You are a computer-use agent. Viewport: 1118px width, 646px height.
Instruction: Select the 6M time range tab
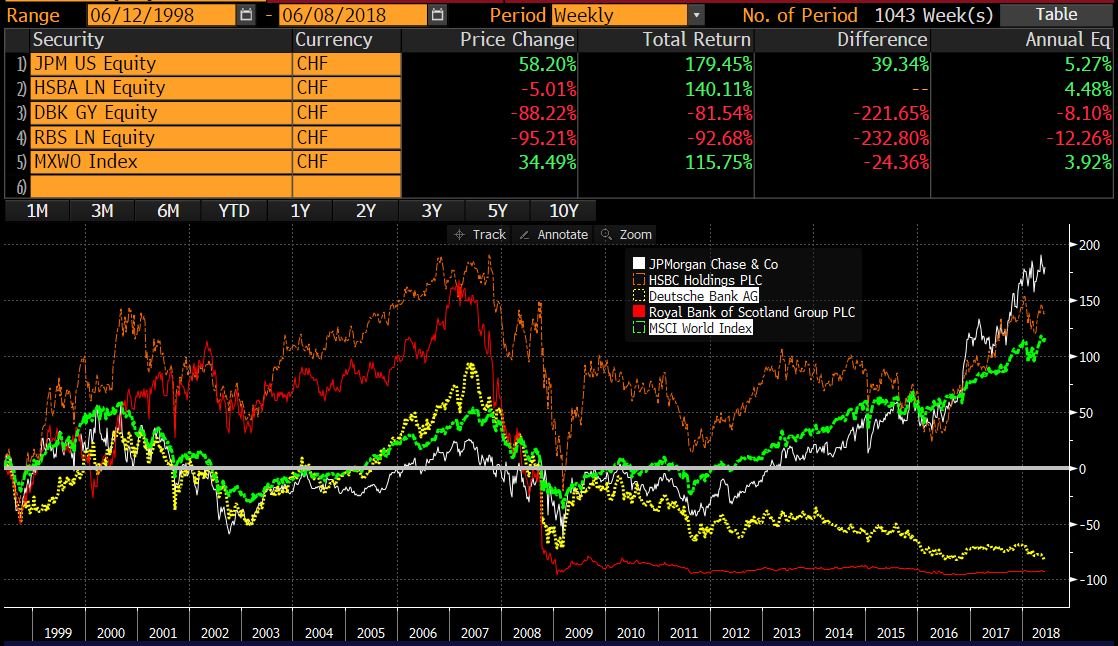pyautogui.click(x=168, y=211)
